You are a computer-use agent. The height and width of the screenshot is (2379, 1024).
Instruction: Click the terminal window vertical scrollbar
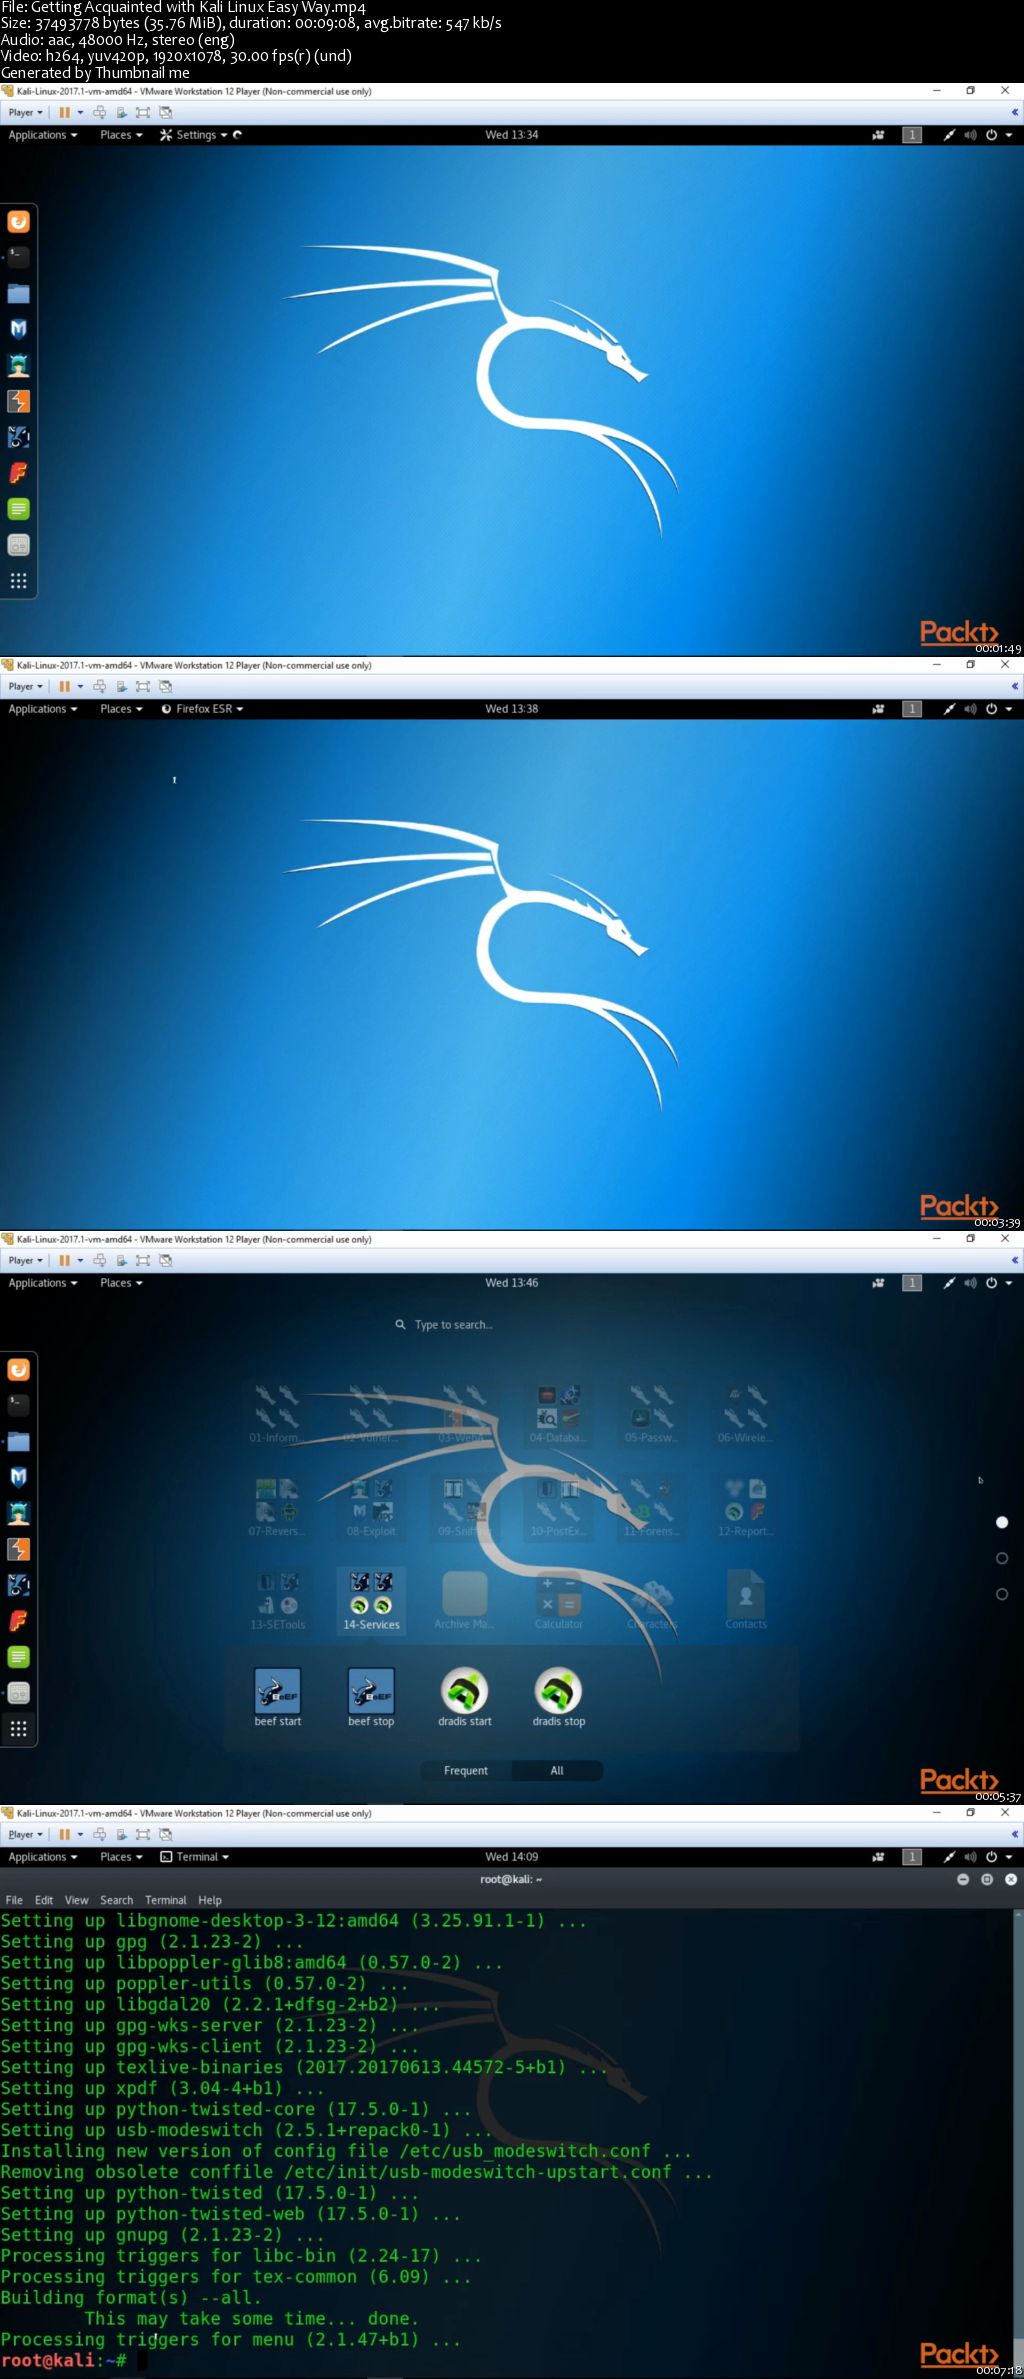[1019, 2140]
